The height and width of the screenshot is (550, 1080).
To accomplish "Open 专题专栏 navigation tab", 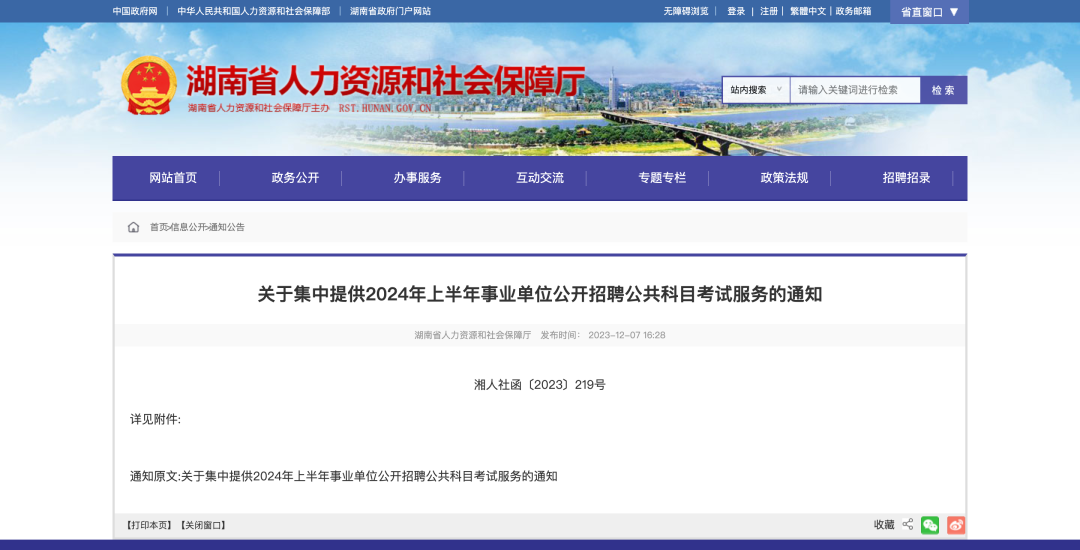I will tap(662, 178).
